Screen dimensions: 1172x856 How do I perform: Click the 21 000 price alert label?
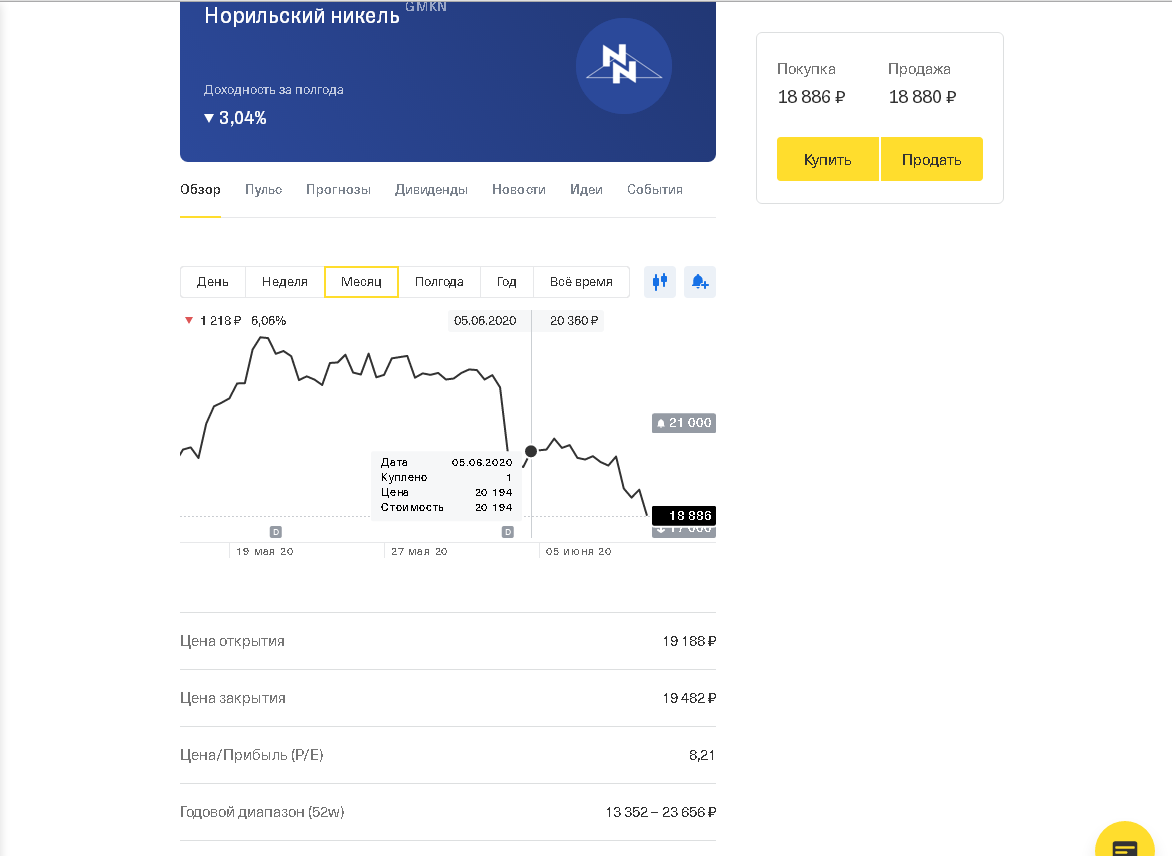pos(684,423)
